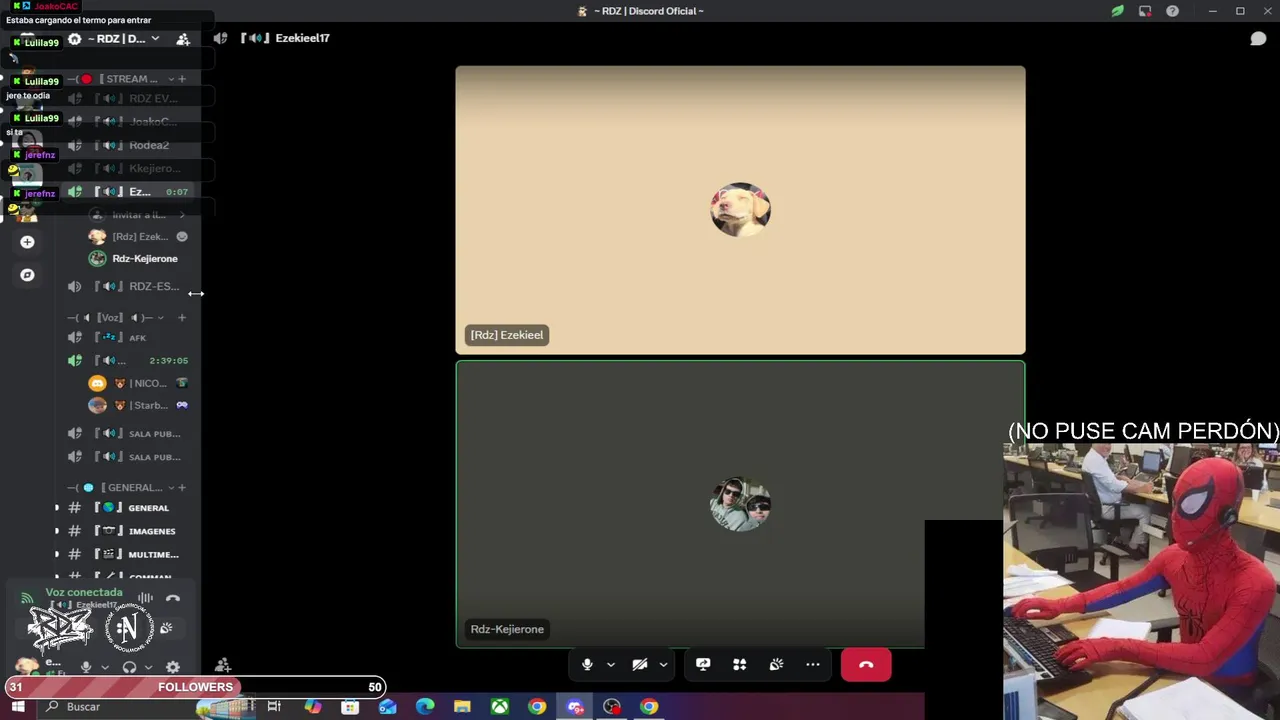Open headphone output options in user panel

(148, 668)
